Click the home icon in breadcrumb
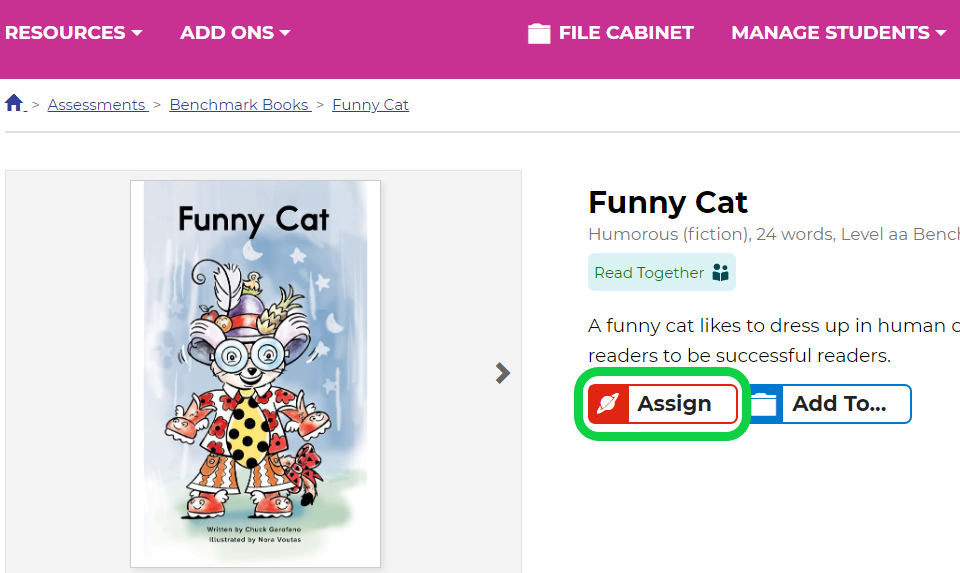 click(x=14, y=103)
